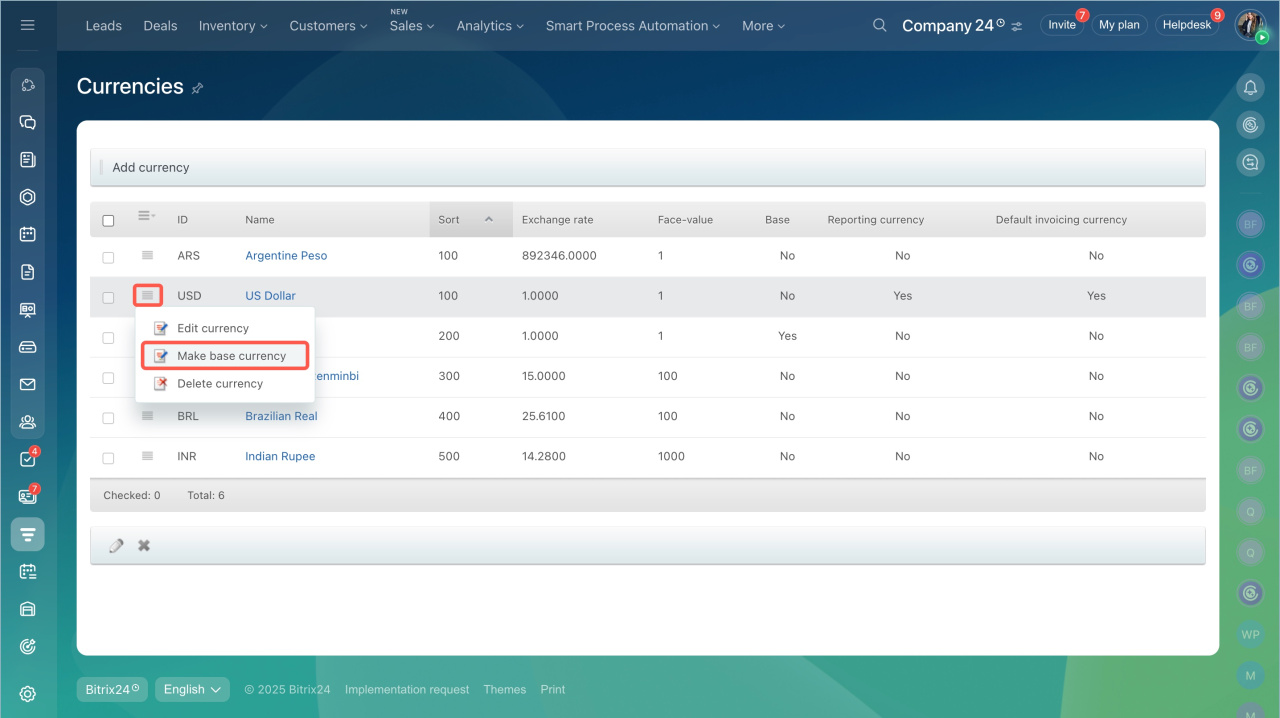
Task: Check the Indian Rupee row checkbox
Action: [x=108, y=457]
